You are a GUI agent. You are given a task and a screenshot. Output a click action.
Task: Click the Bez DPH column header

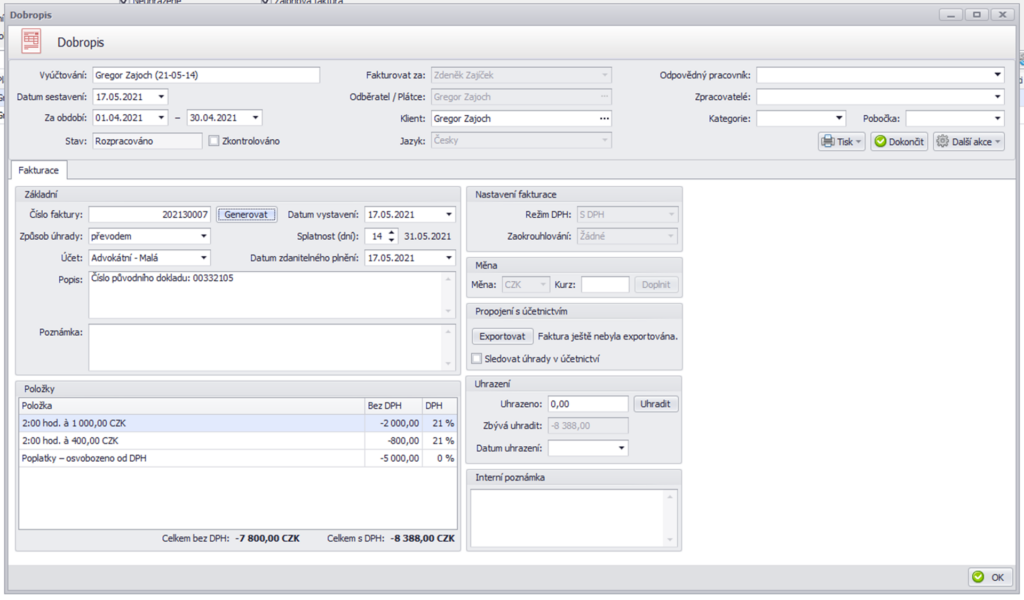[393, 405]
